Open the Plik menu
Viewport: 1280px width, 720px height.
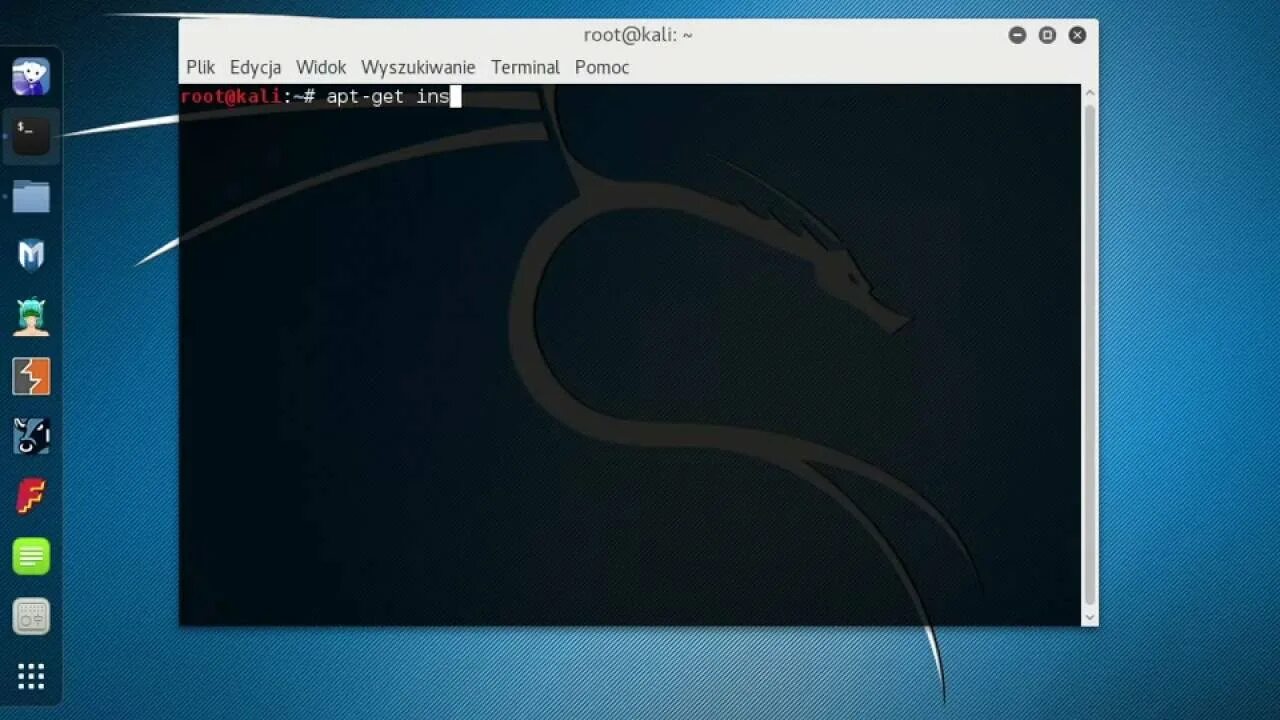click(x=200, y=67)
